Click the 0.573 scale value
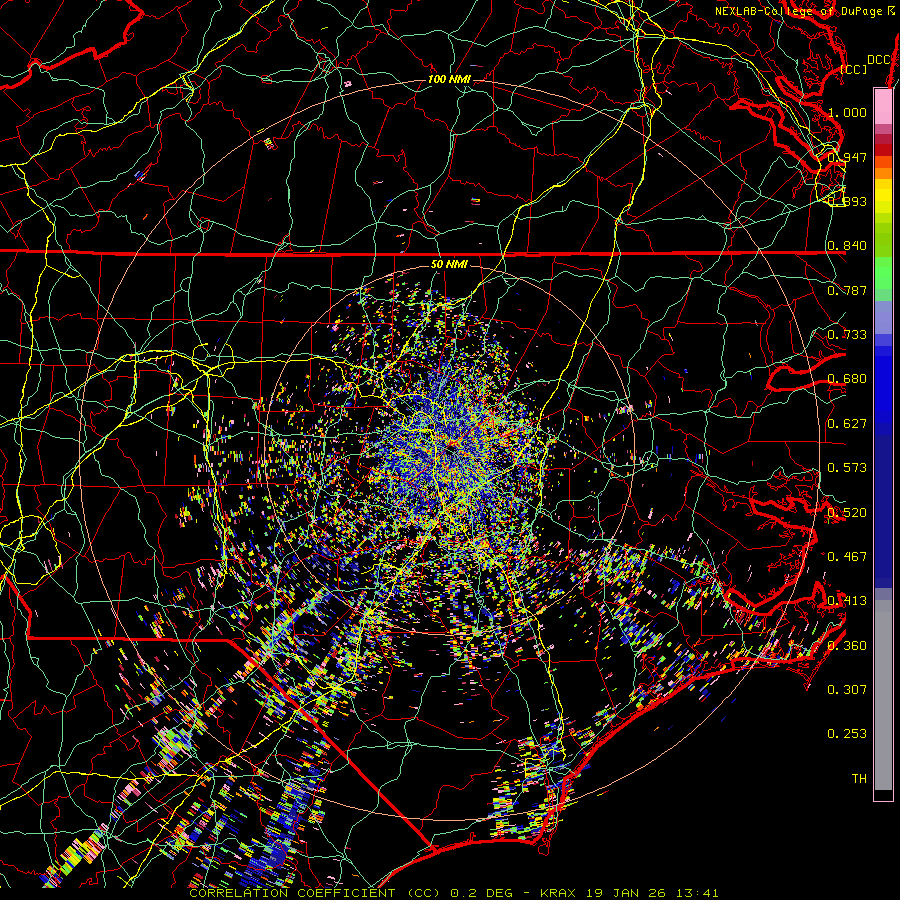 pos(847,468)
